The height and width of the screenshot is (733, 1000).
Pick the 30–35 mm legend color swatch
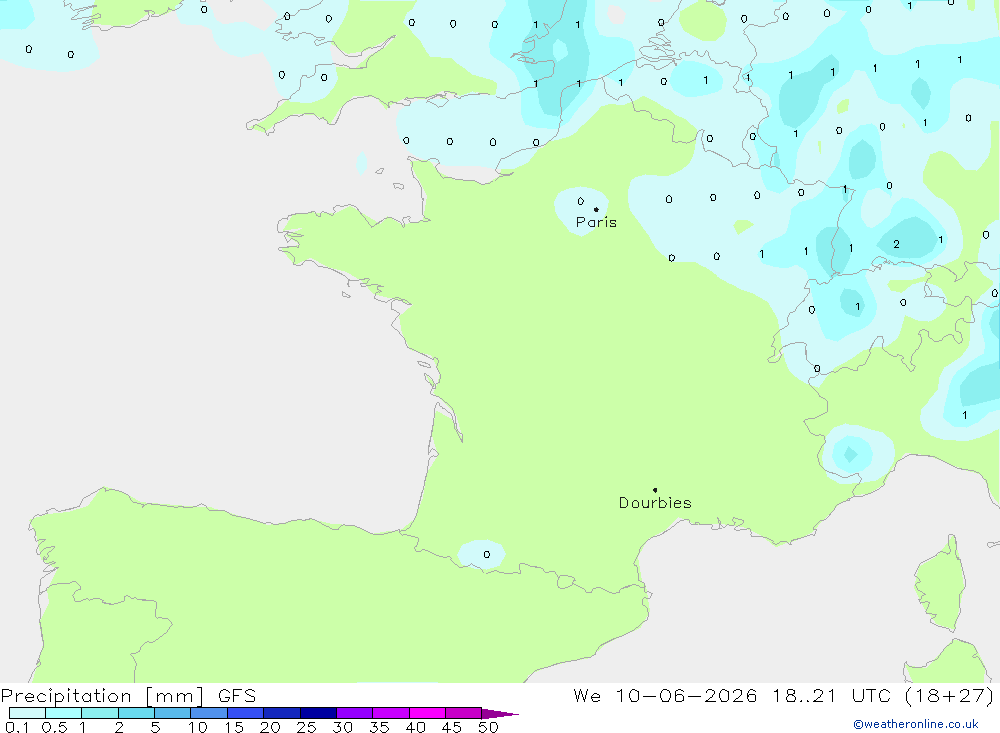pos(355,713)
